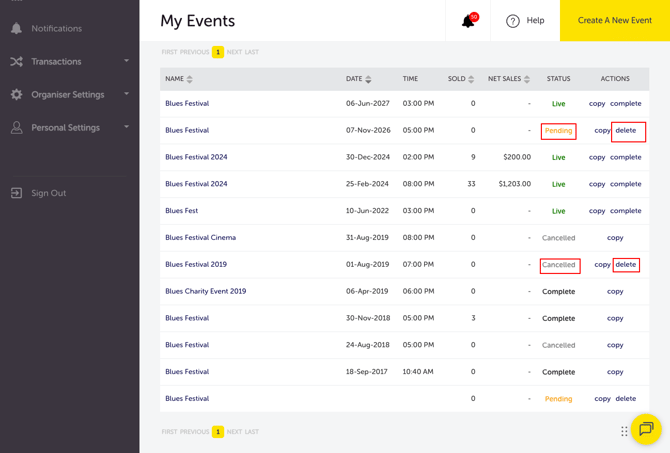Open Blues Festival event dated 24-Aug-2018

187,345
